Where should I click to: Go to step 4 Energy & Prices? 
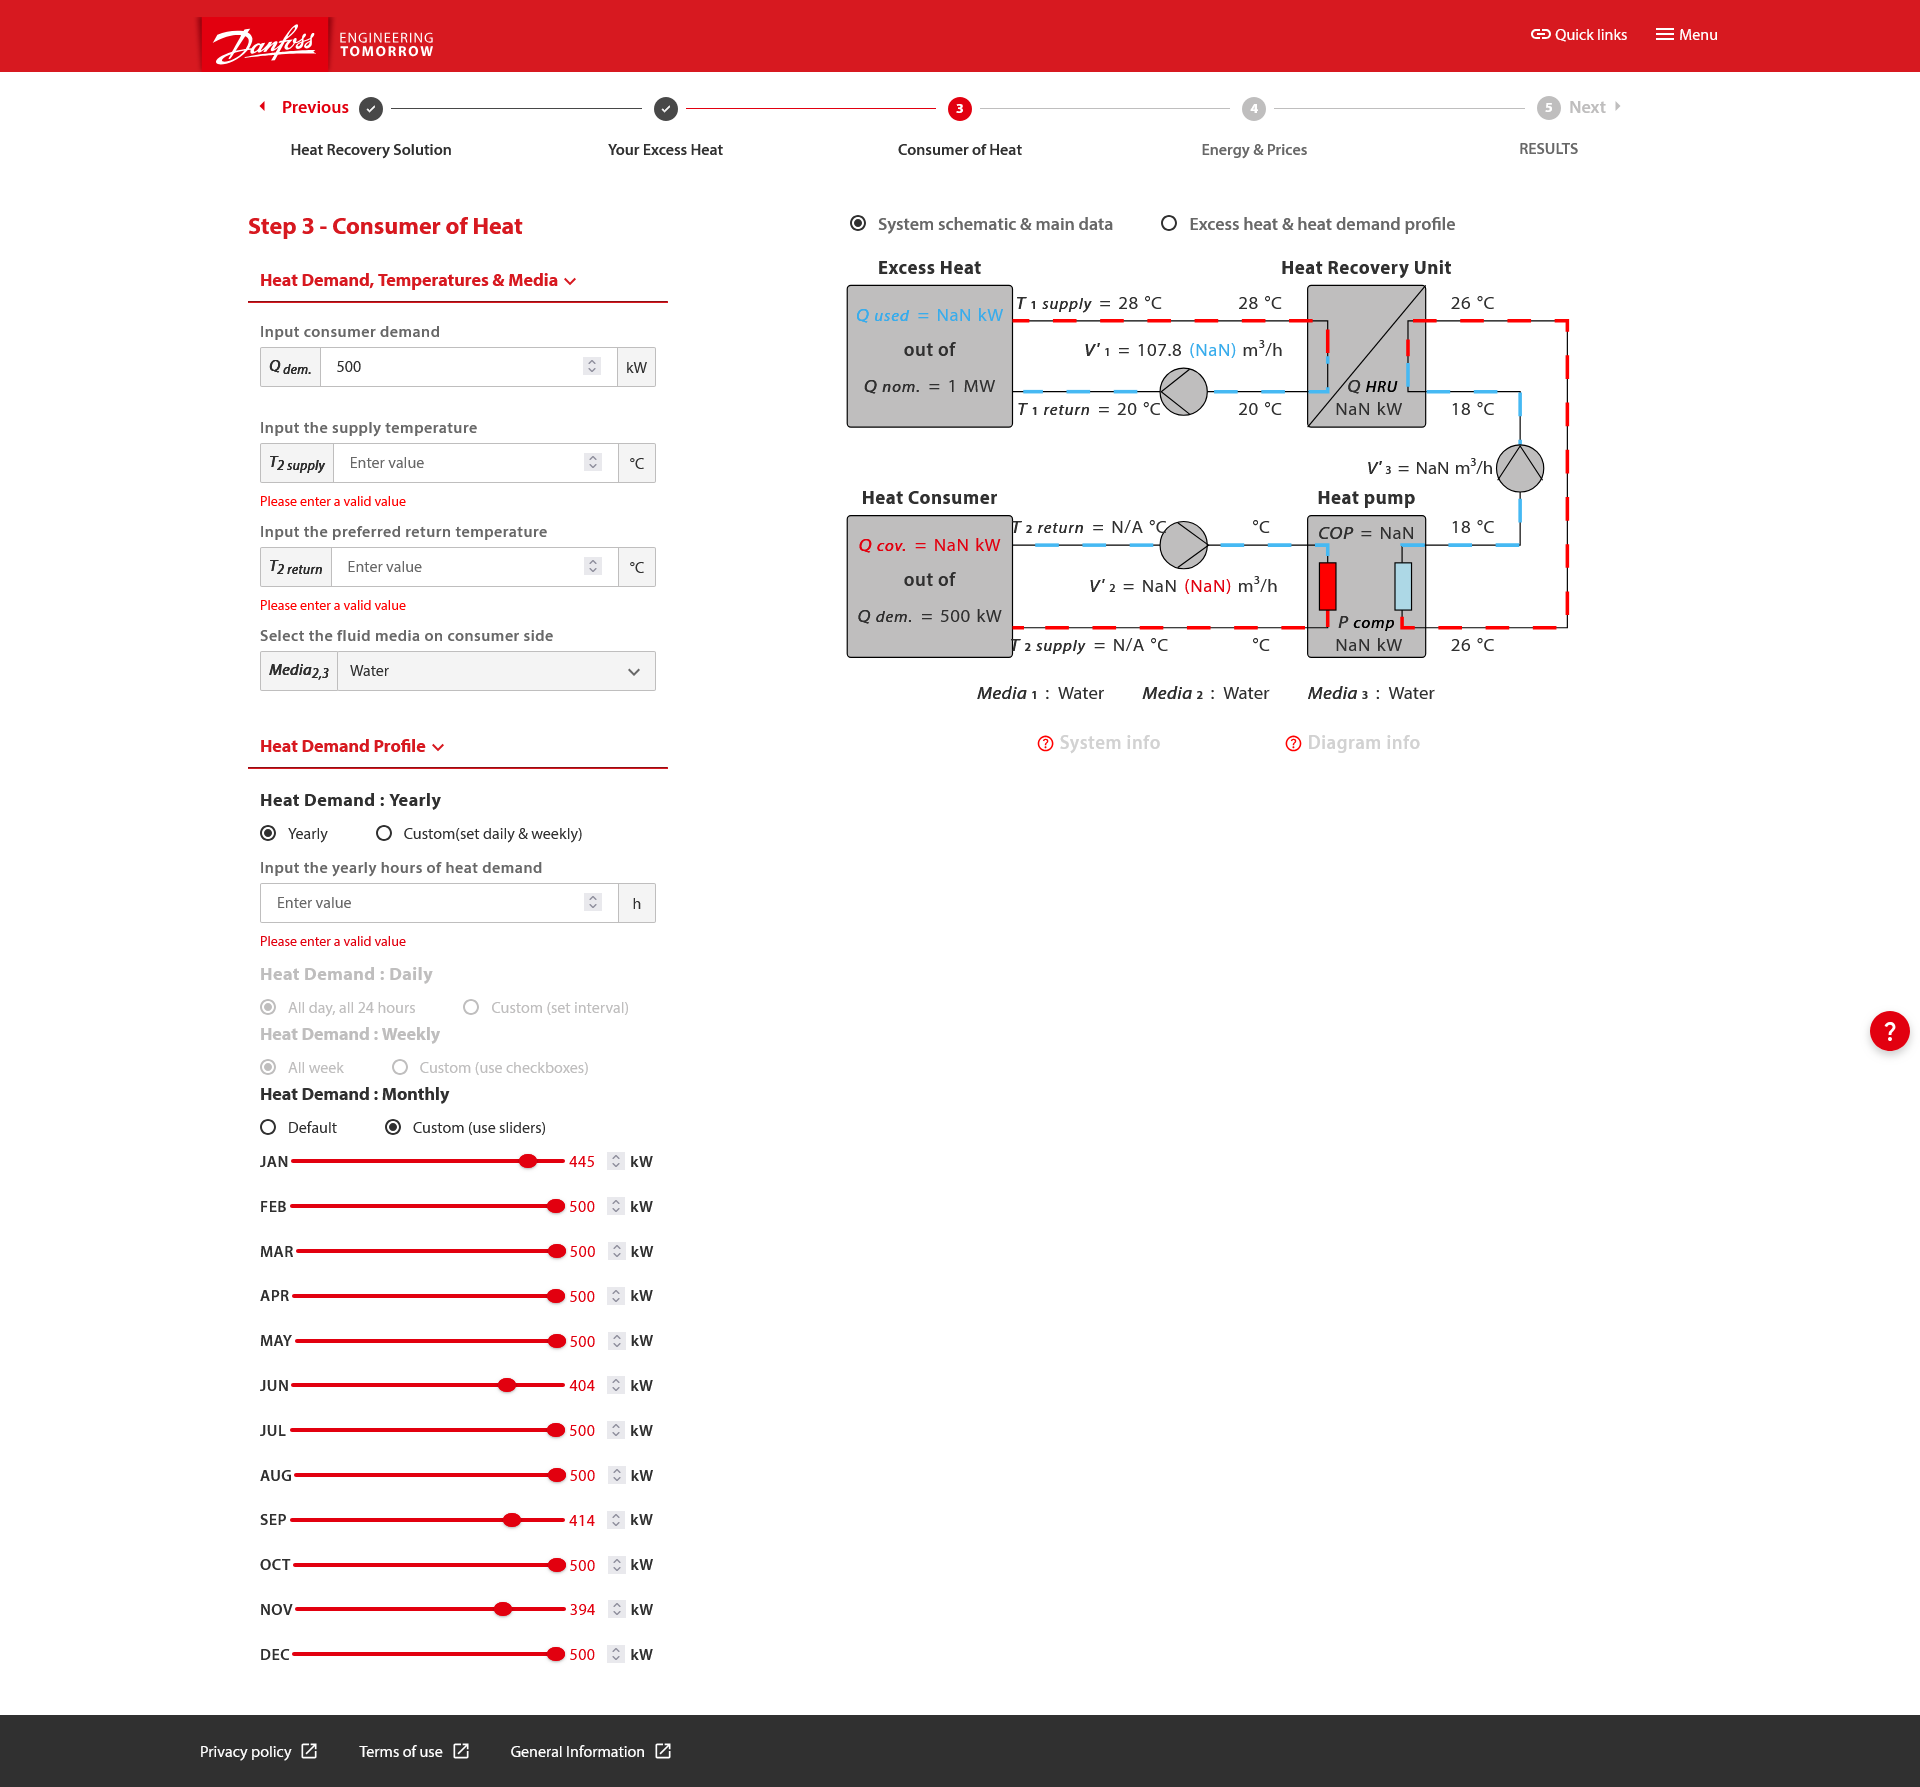1253,108
